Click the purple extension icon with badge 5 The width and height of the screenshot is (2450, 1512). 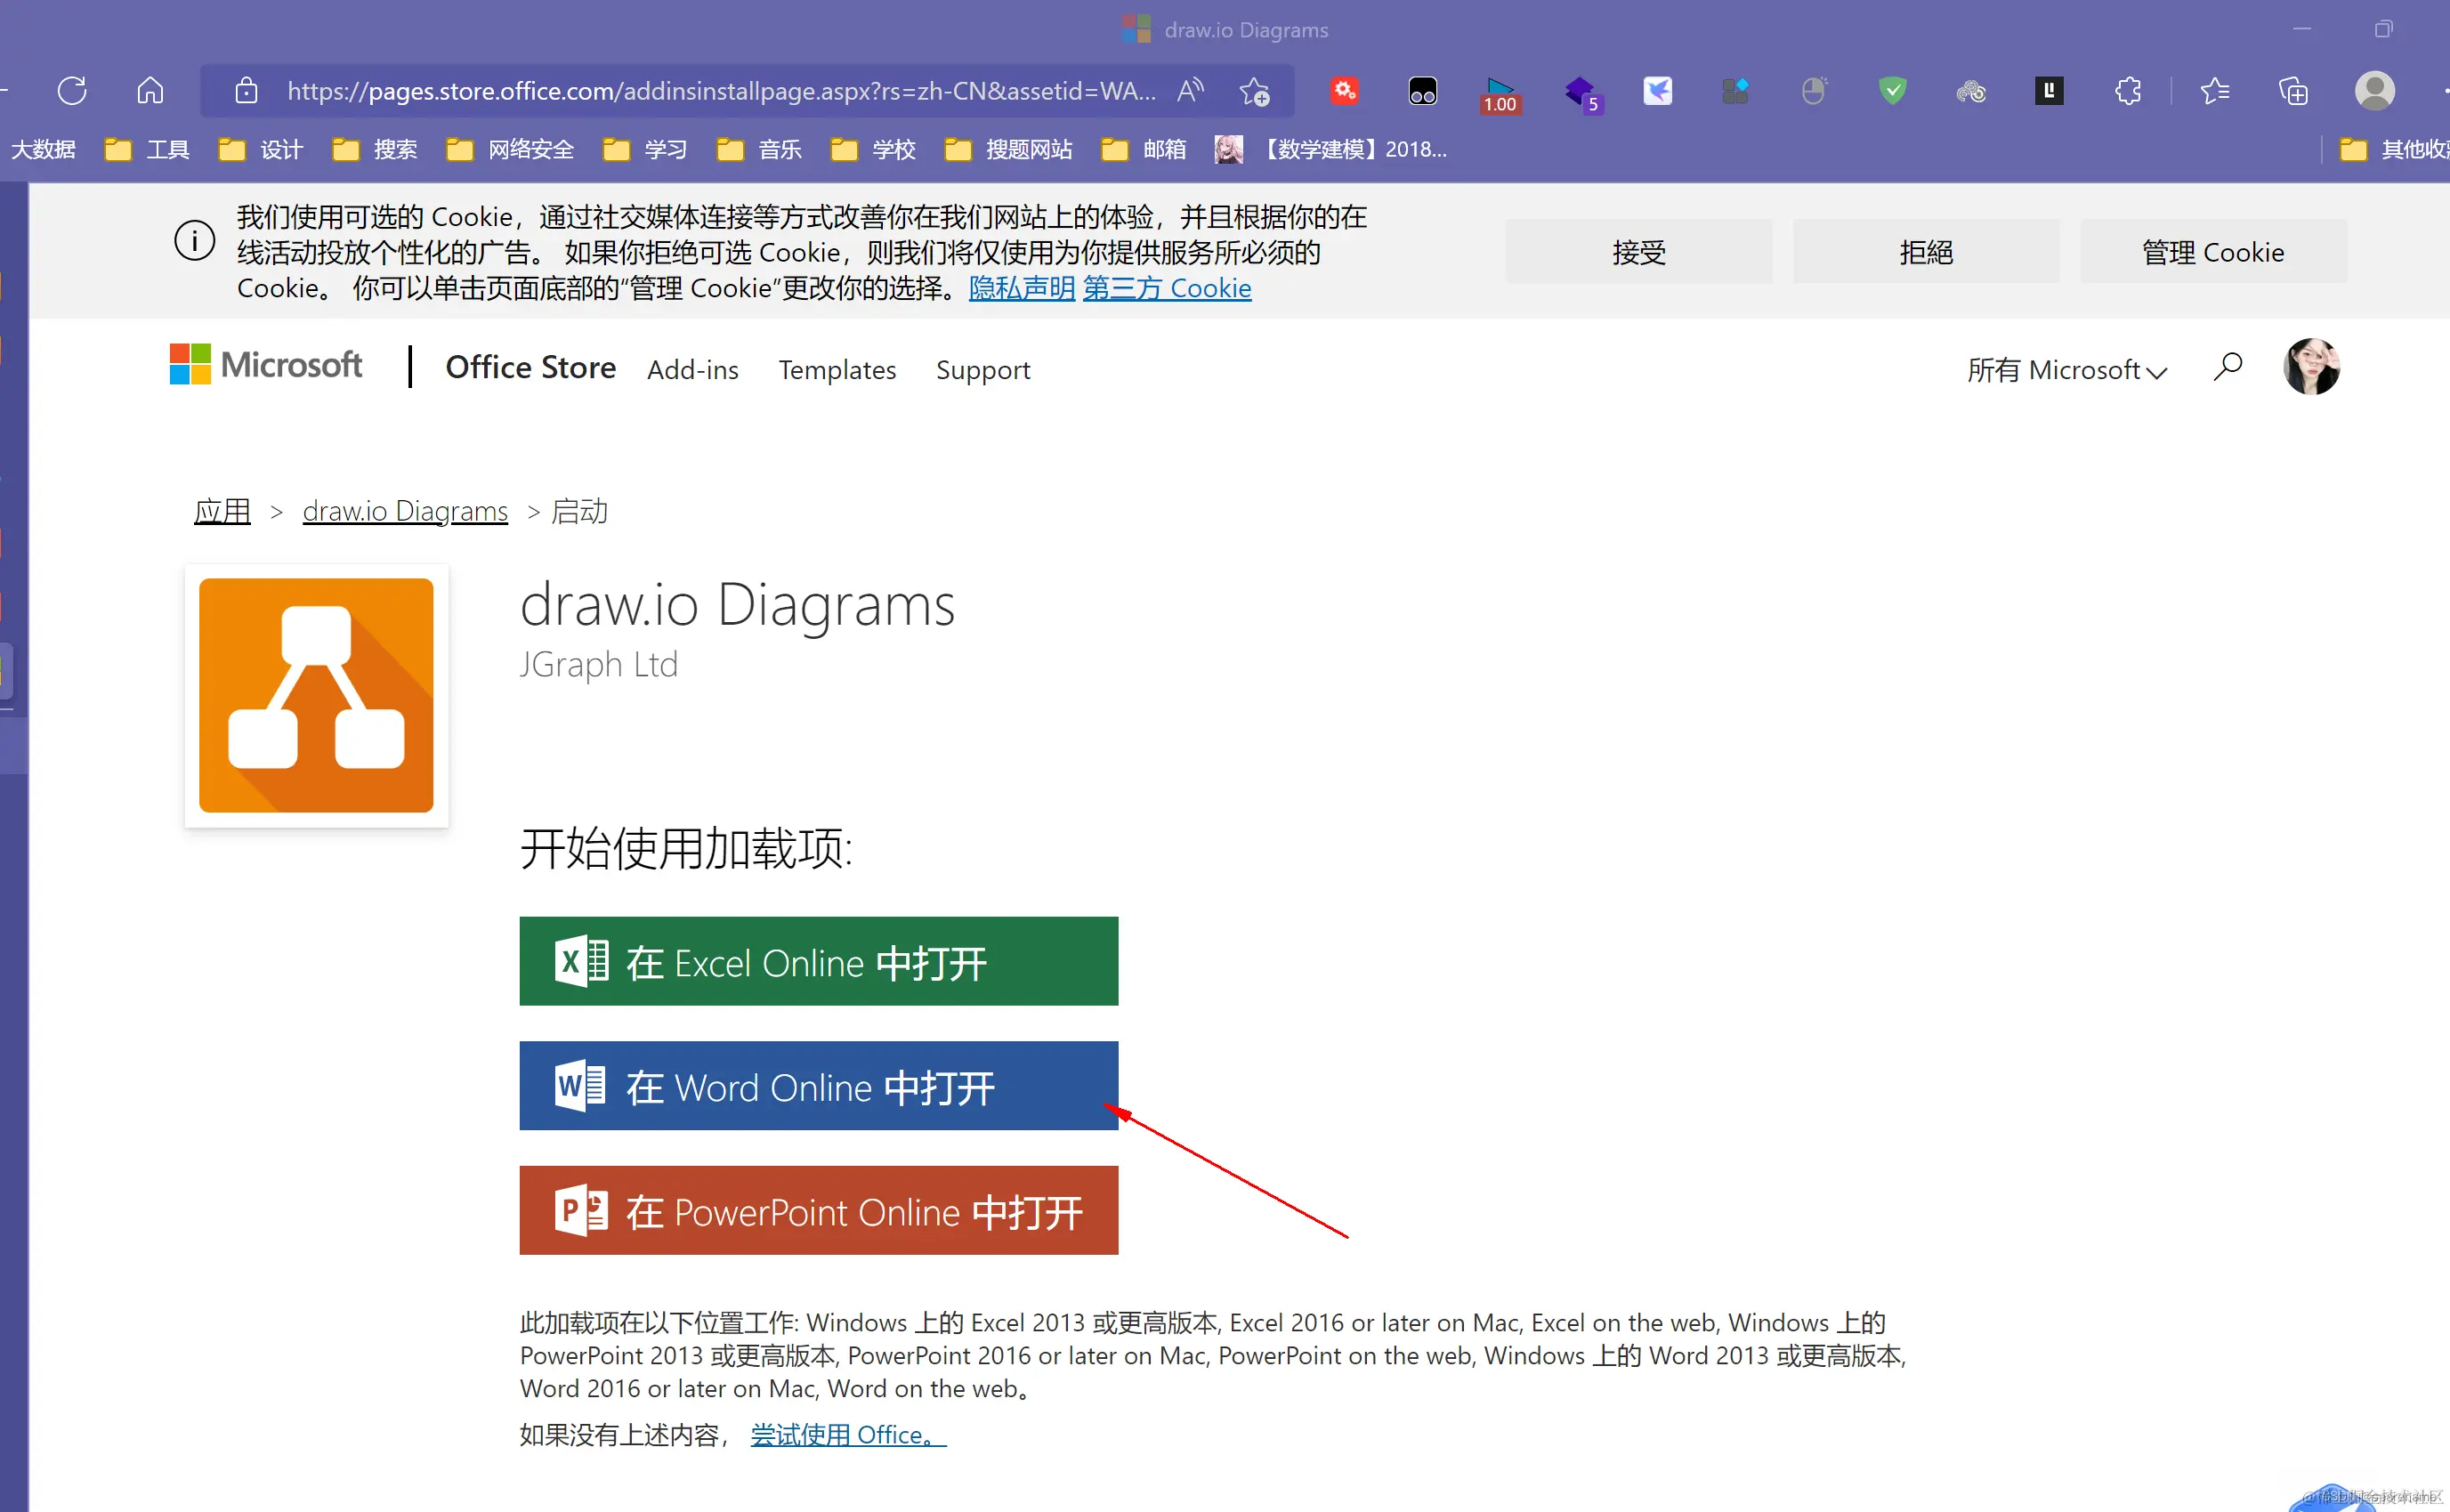(x=1580, y=91)
